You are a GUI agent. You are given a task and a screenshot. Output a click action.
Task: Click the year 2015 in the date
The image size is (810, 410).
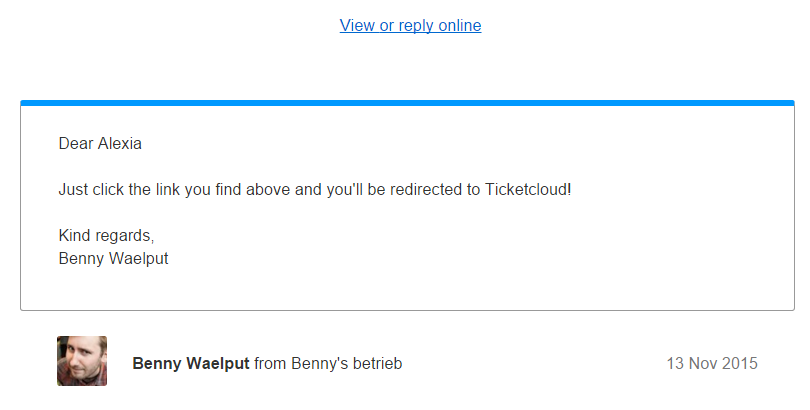coord(740,364)
